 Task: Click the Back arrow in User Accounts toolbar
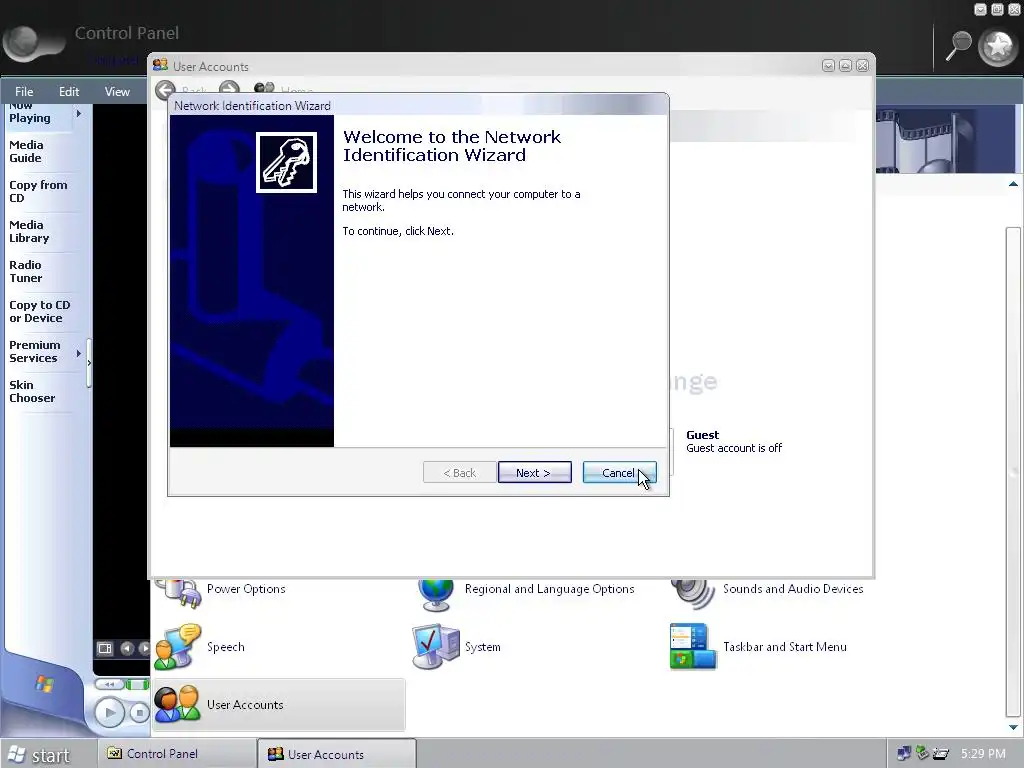click(165, 89)
